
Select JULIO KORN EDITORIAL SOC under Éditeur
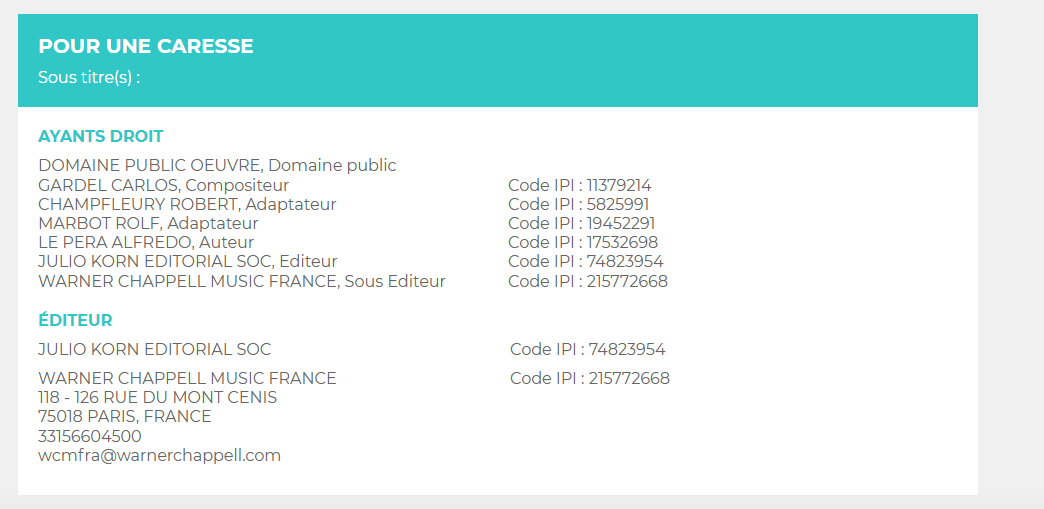(154, 349)
